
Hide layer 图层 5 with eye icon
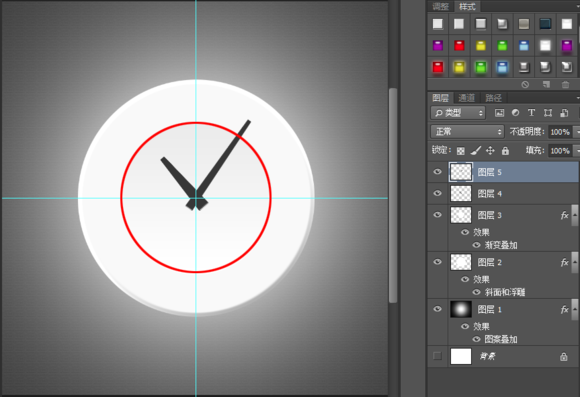click(437, 172)
